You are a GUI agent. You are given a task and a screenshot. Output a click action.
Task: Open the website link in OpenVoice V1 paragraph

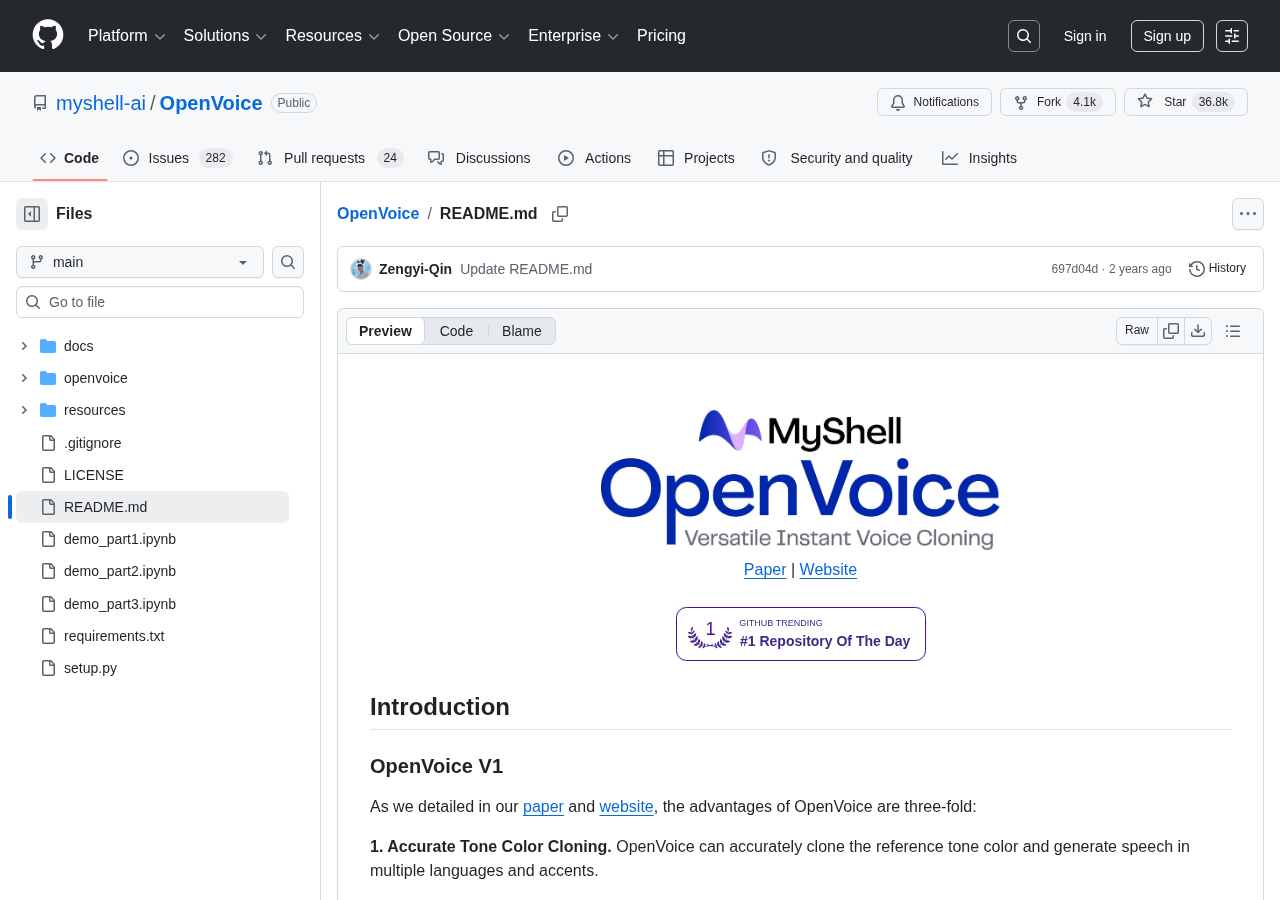pyautogui.click(x=626, y=807)
